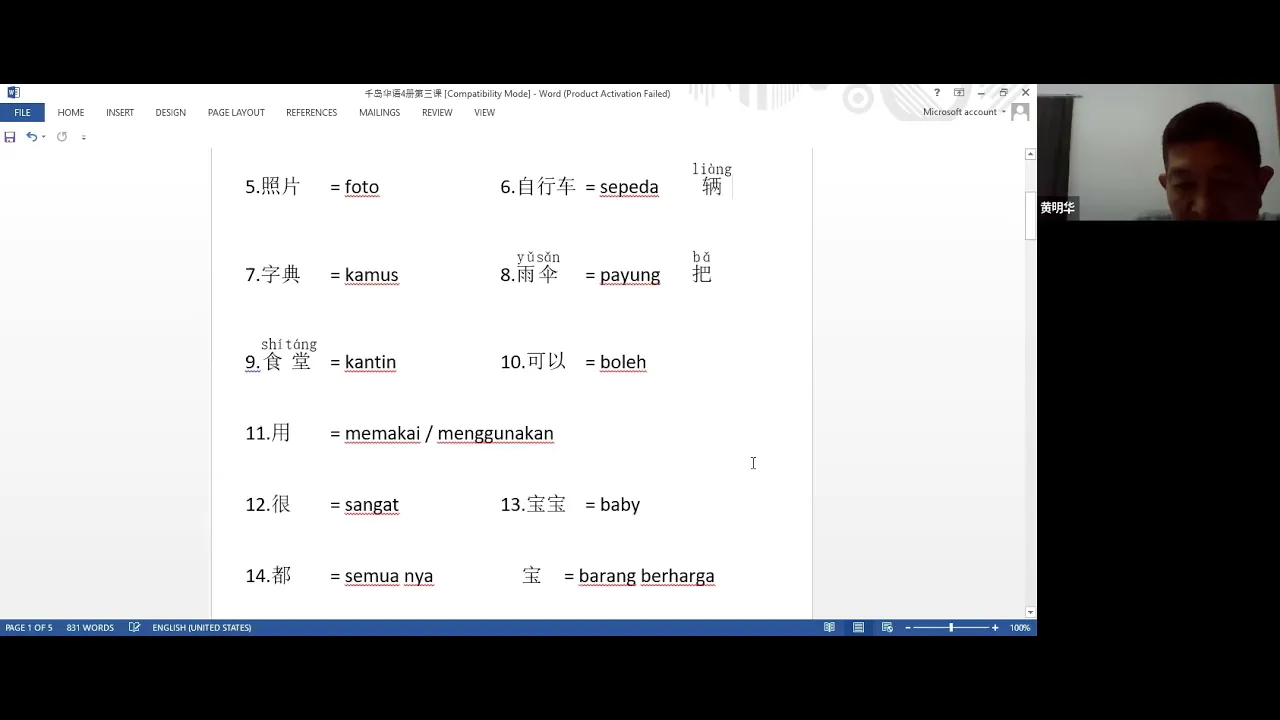The width and height of the screenshot is (1280, 720).
Task: Click the Word application icon in title bar
Action: pyautogui.click(x=13, y=93)
